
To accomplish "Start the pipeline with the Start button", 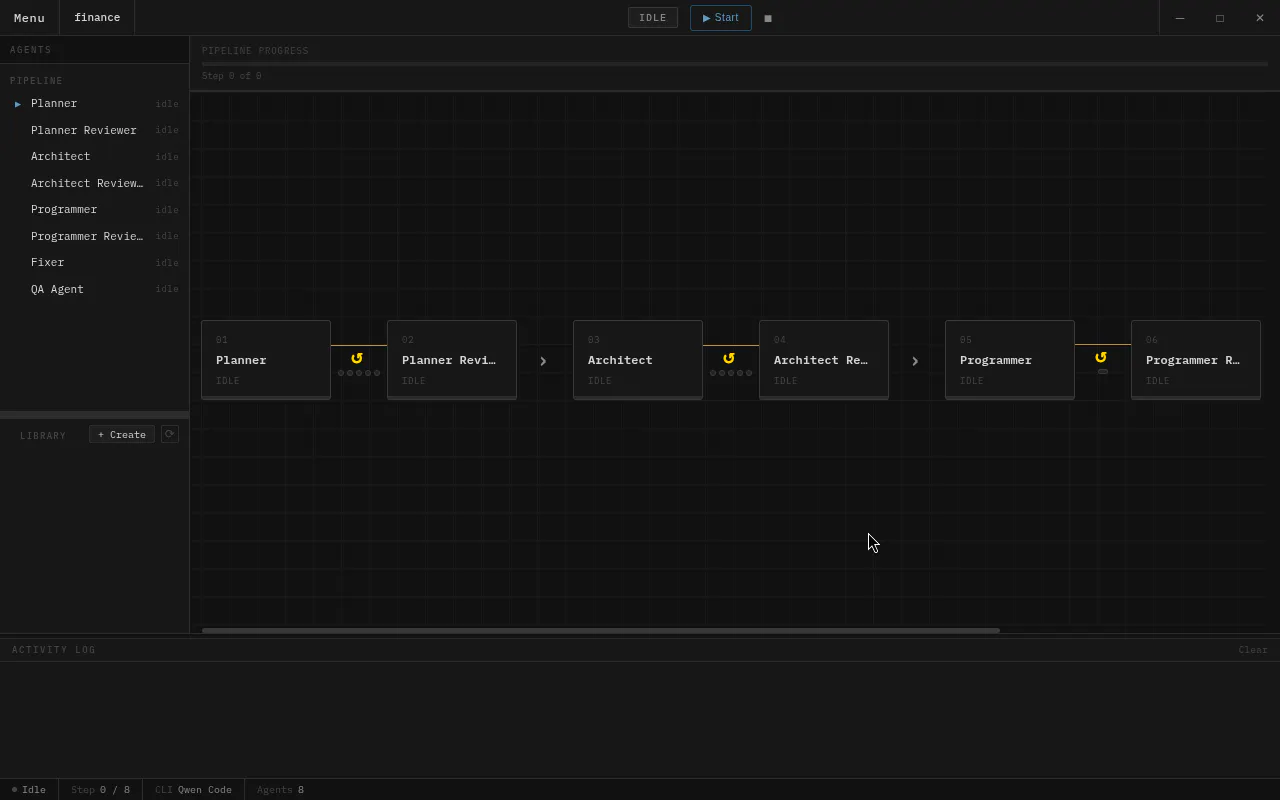I will click(x=721, y=18).
